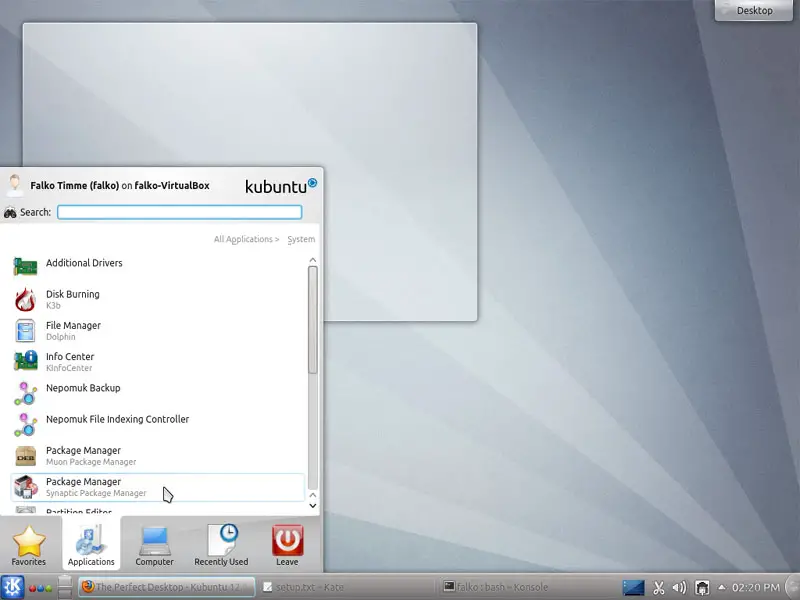Open the Additional Drivers icon
Screen dimensions: 800x600
(25, 266)
